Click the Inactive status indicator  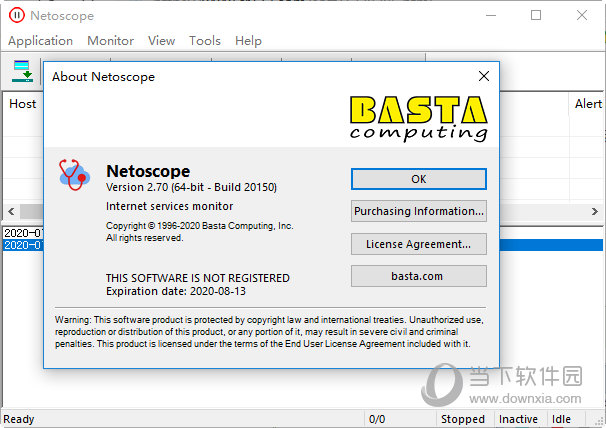click(518, 419)
